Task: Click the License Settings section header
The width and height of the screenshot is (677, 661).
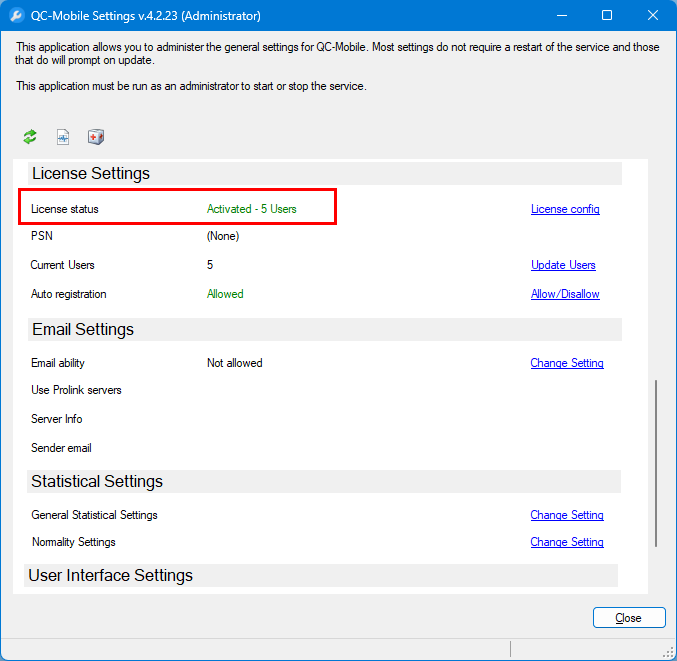Action: 325,174
